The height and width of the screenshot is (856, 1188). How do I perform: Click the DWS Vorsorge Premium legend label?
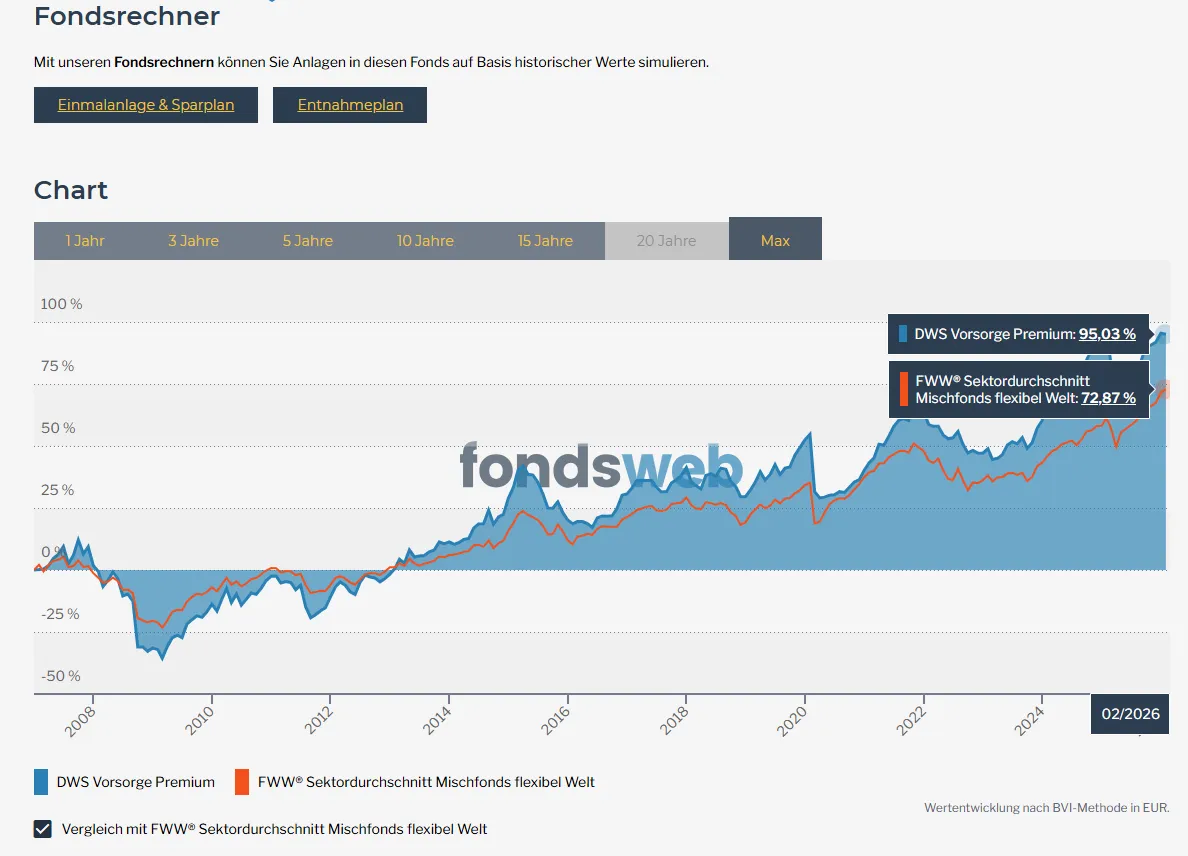point(136,782)
